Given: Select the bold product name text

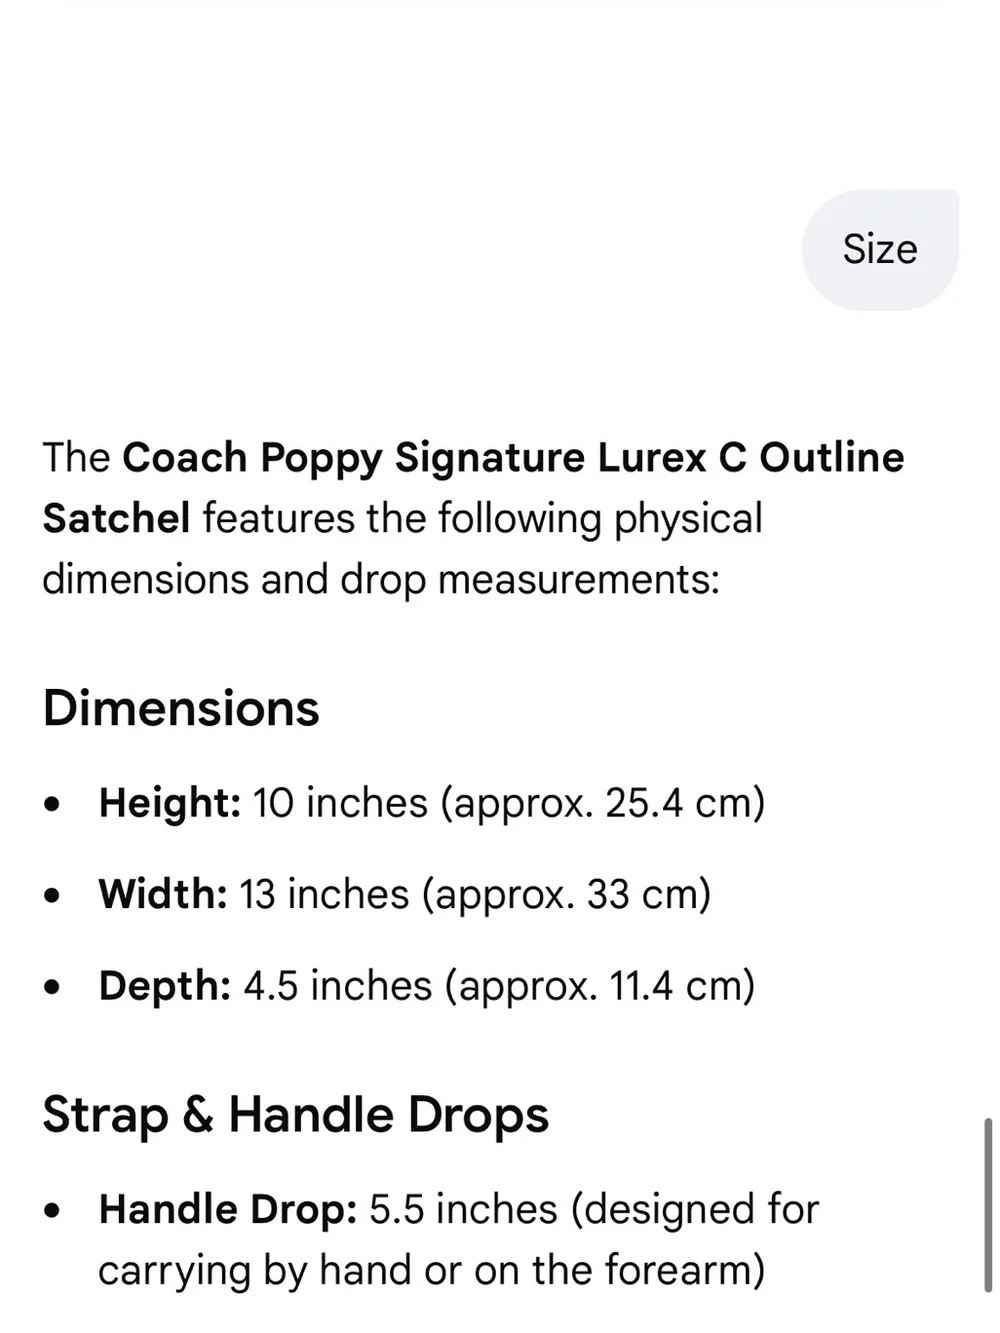Looking at the screenshot, I should point(473,488).
